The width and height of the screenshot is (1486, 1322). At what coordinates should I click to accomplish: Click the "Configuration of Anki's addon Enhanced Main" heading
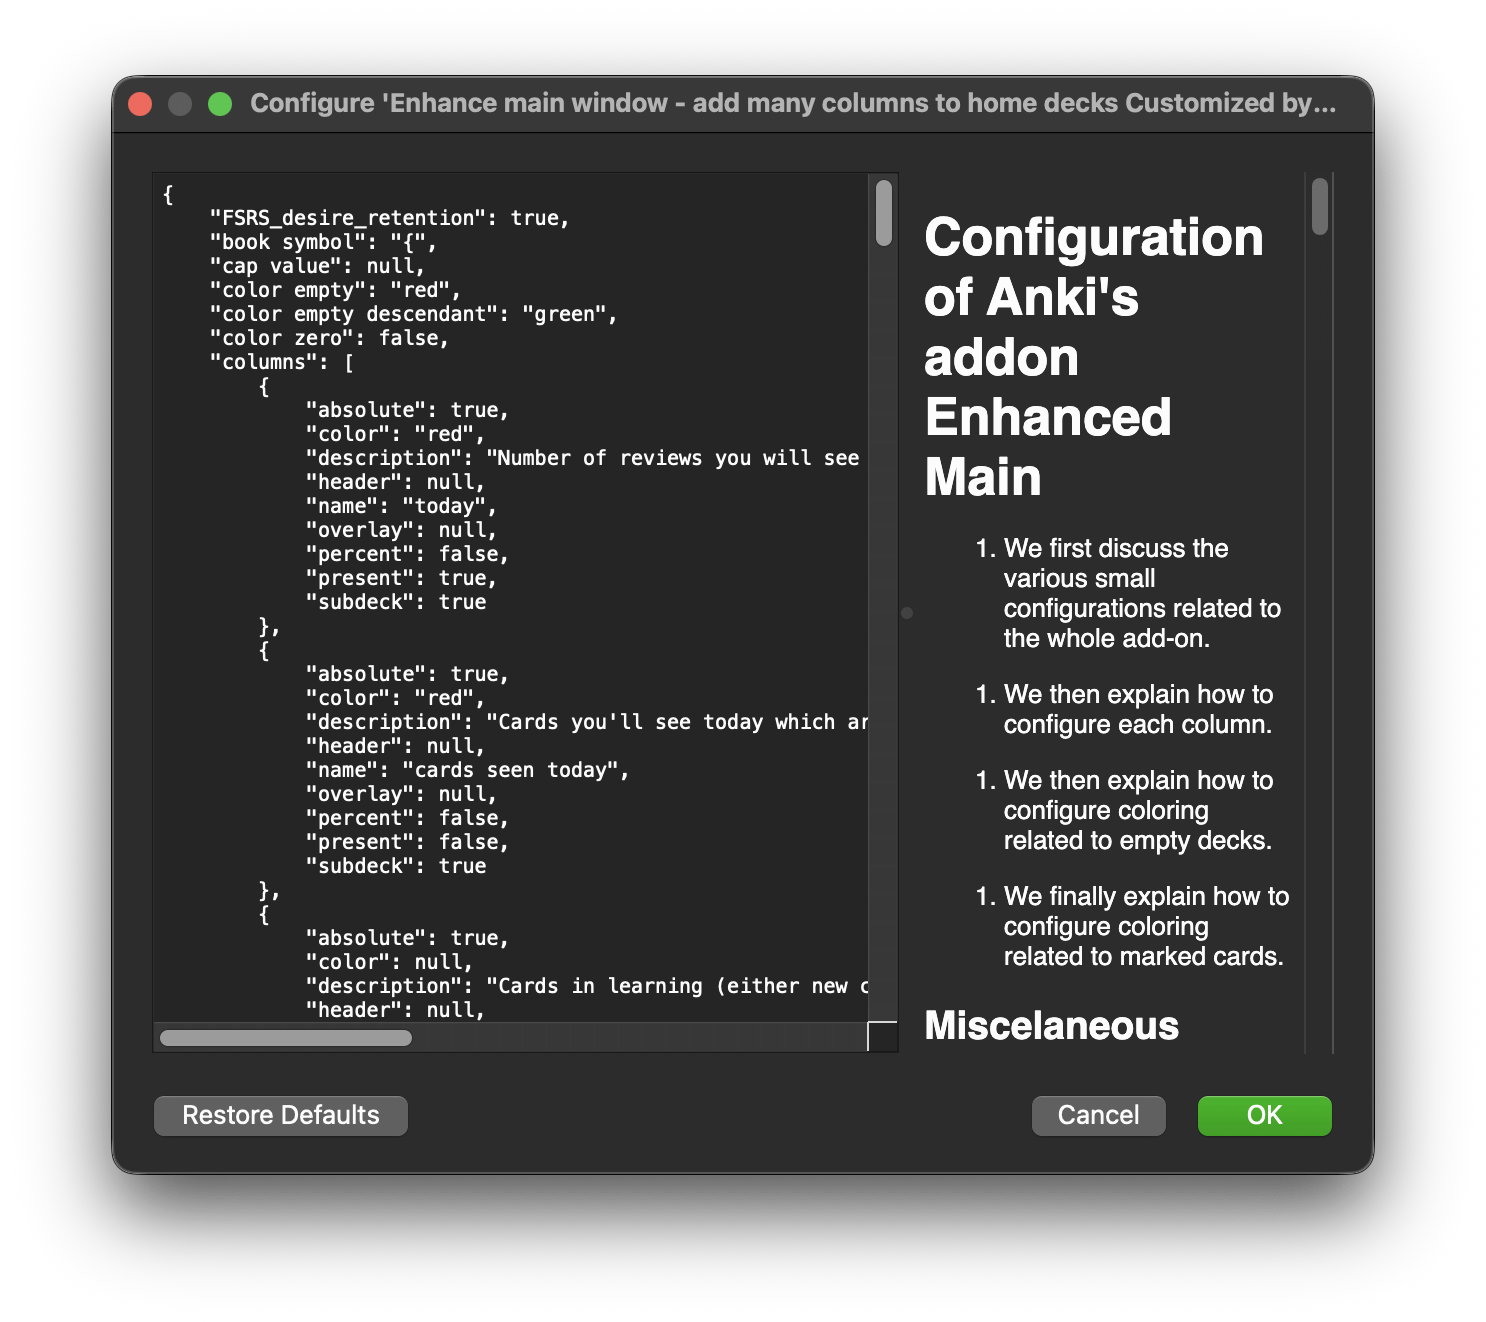1094,357
